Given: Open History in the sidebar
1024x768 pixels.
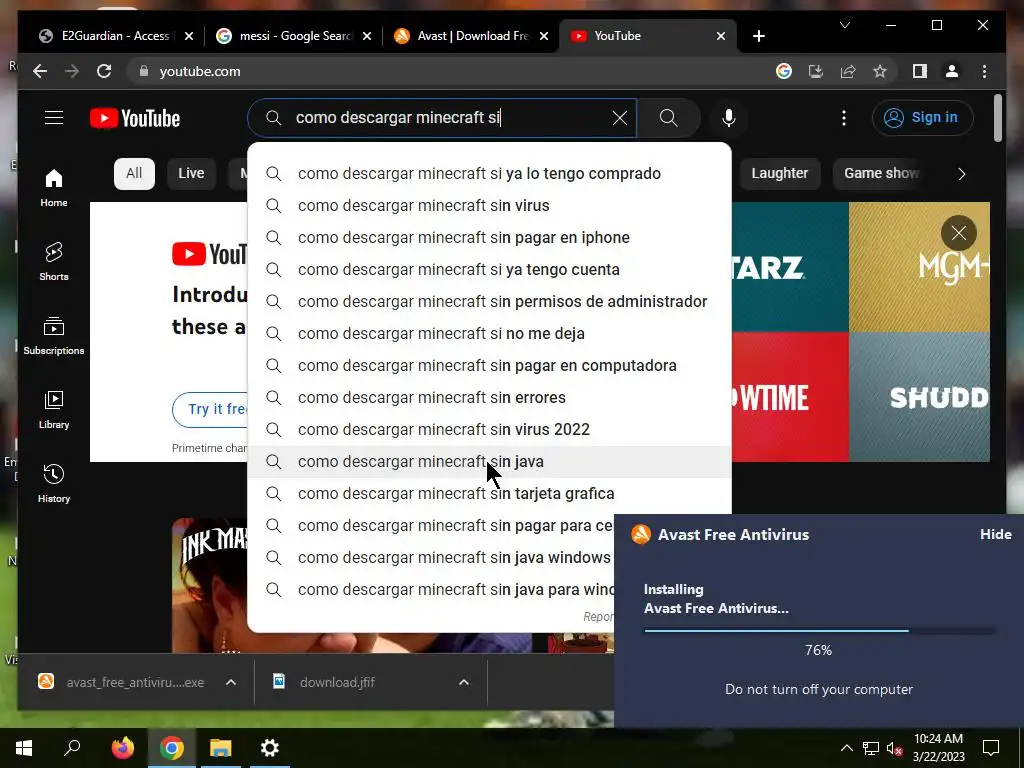Looking at the screenshot, I should point(54,483).
